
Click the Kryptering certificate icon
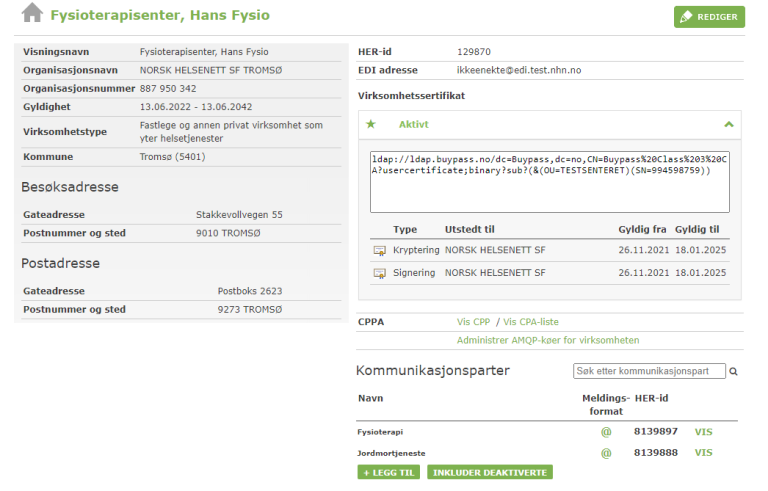379,248
